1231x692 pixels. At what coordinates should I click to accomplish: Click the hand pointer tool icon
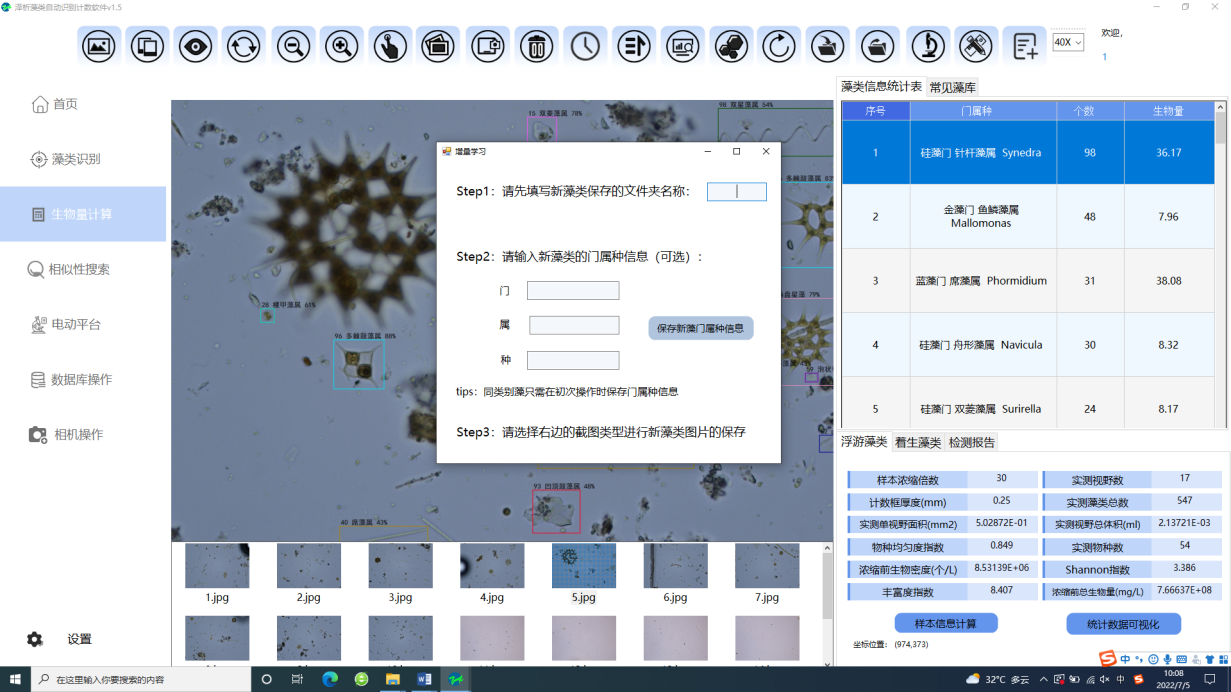(x=390, y=46)
